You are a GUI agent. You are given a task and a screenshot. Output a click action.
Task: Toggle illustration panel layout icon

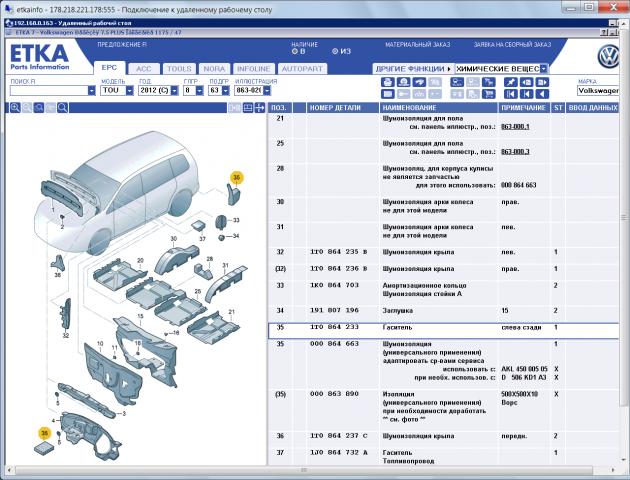[248, 107]
